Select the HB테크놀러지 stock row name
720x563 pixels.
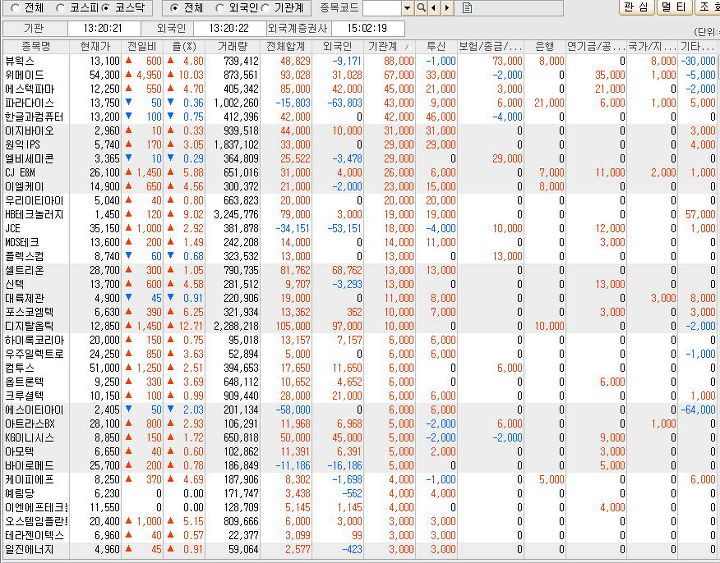34,214
